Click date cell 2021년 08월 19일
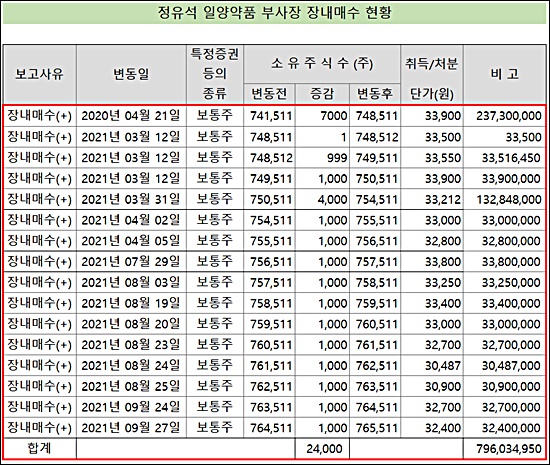 tap(131, 303)
